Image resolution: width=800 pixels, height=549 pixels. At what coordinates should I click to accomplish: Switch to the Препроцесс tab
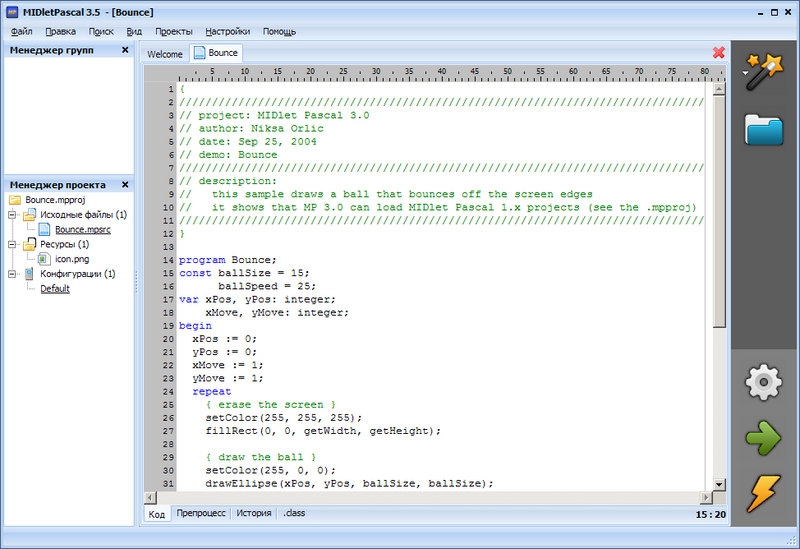(x=201, y=513)
